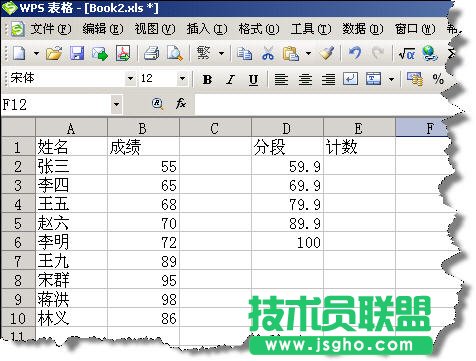The width and height of the screenshot is (476, 361).
Task: Click the square root formula editor icon
Action: pyautogui.click(x=407, y=53)
